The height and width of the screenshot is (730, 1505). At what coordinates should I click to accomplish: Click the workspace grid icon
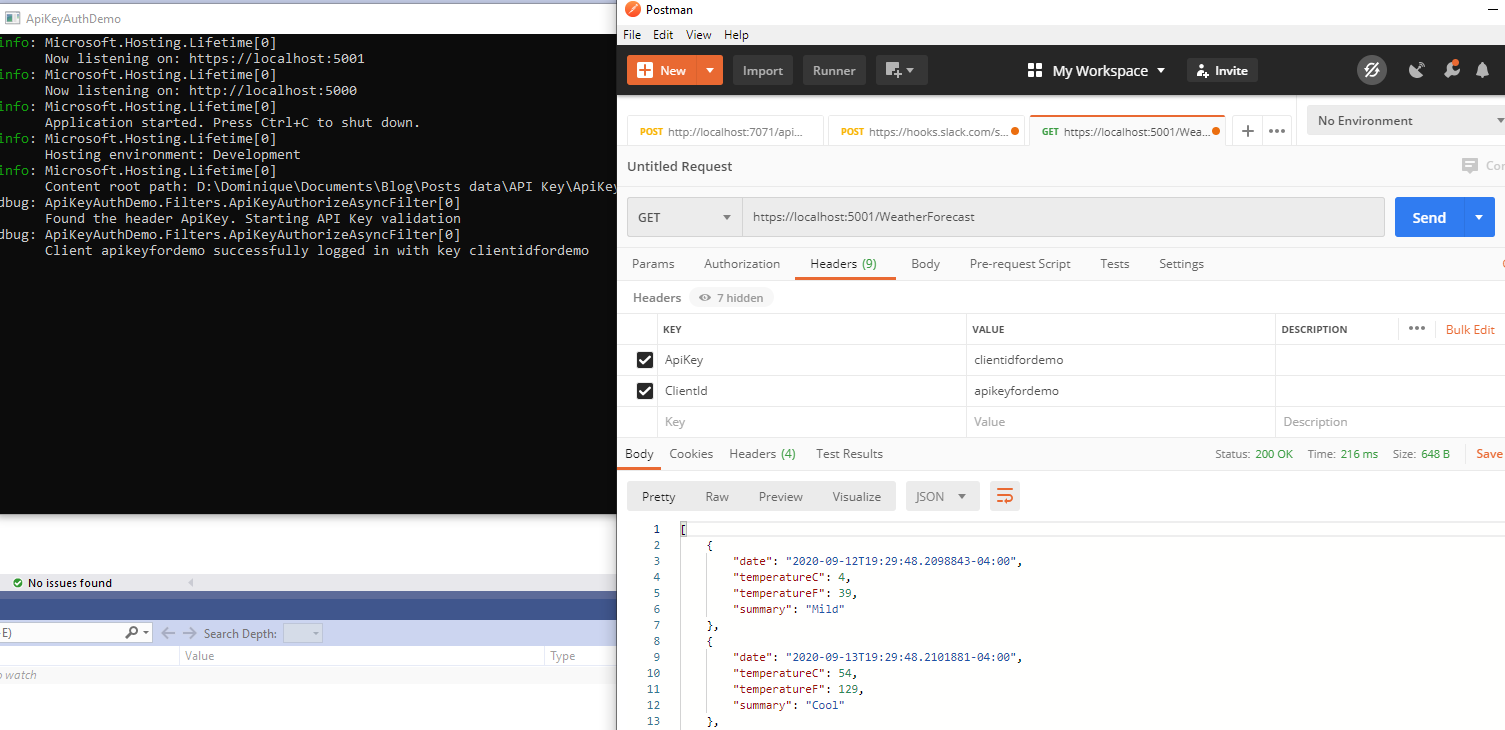[1035, 71]
